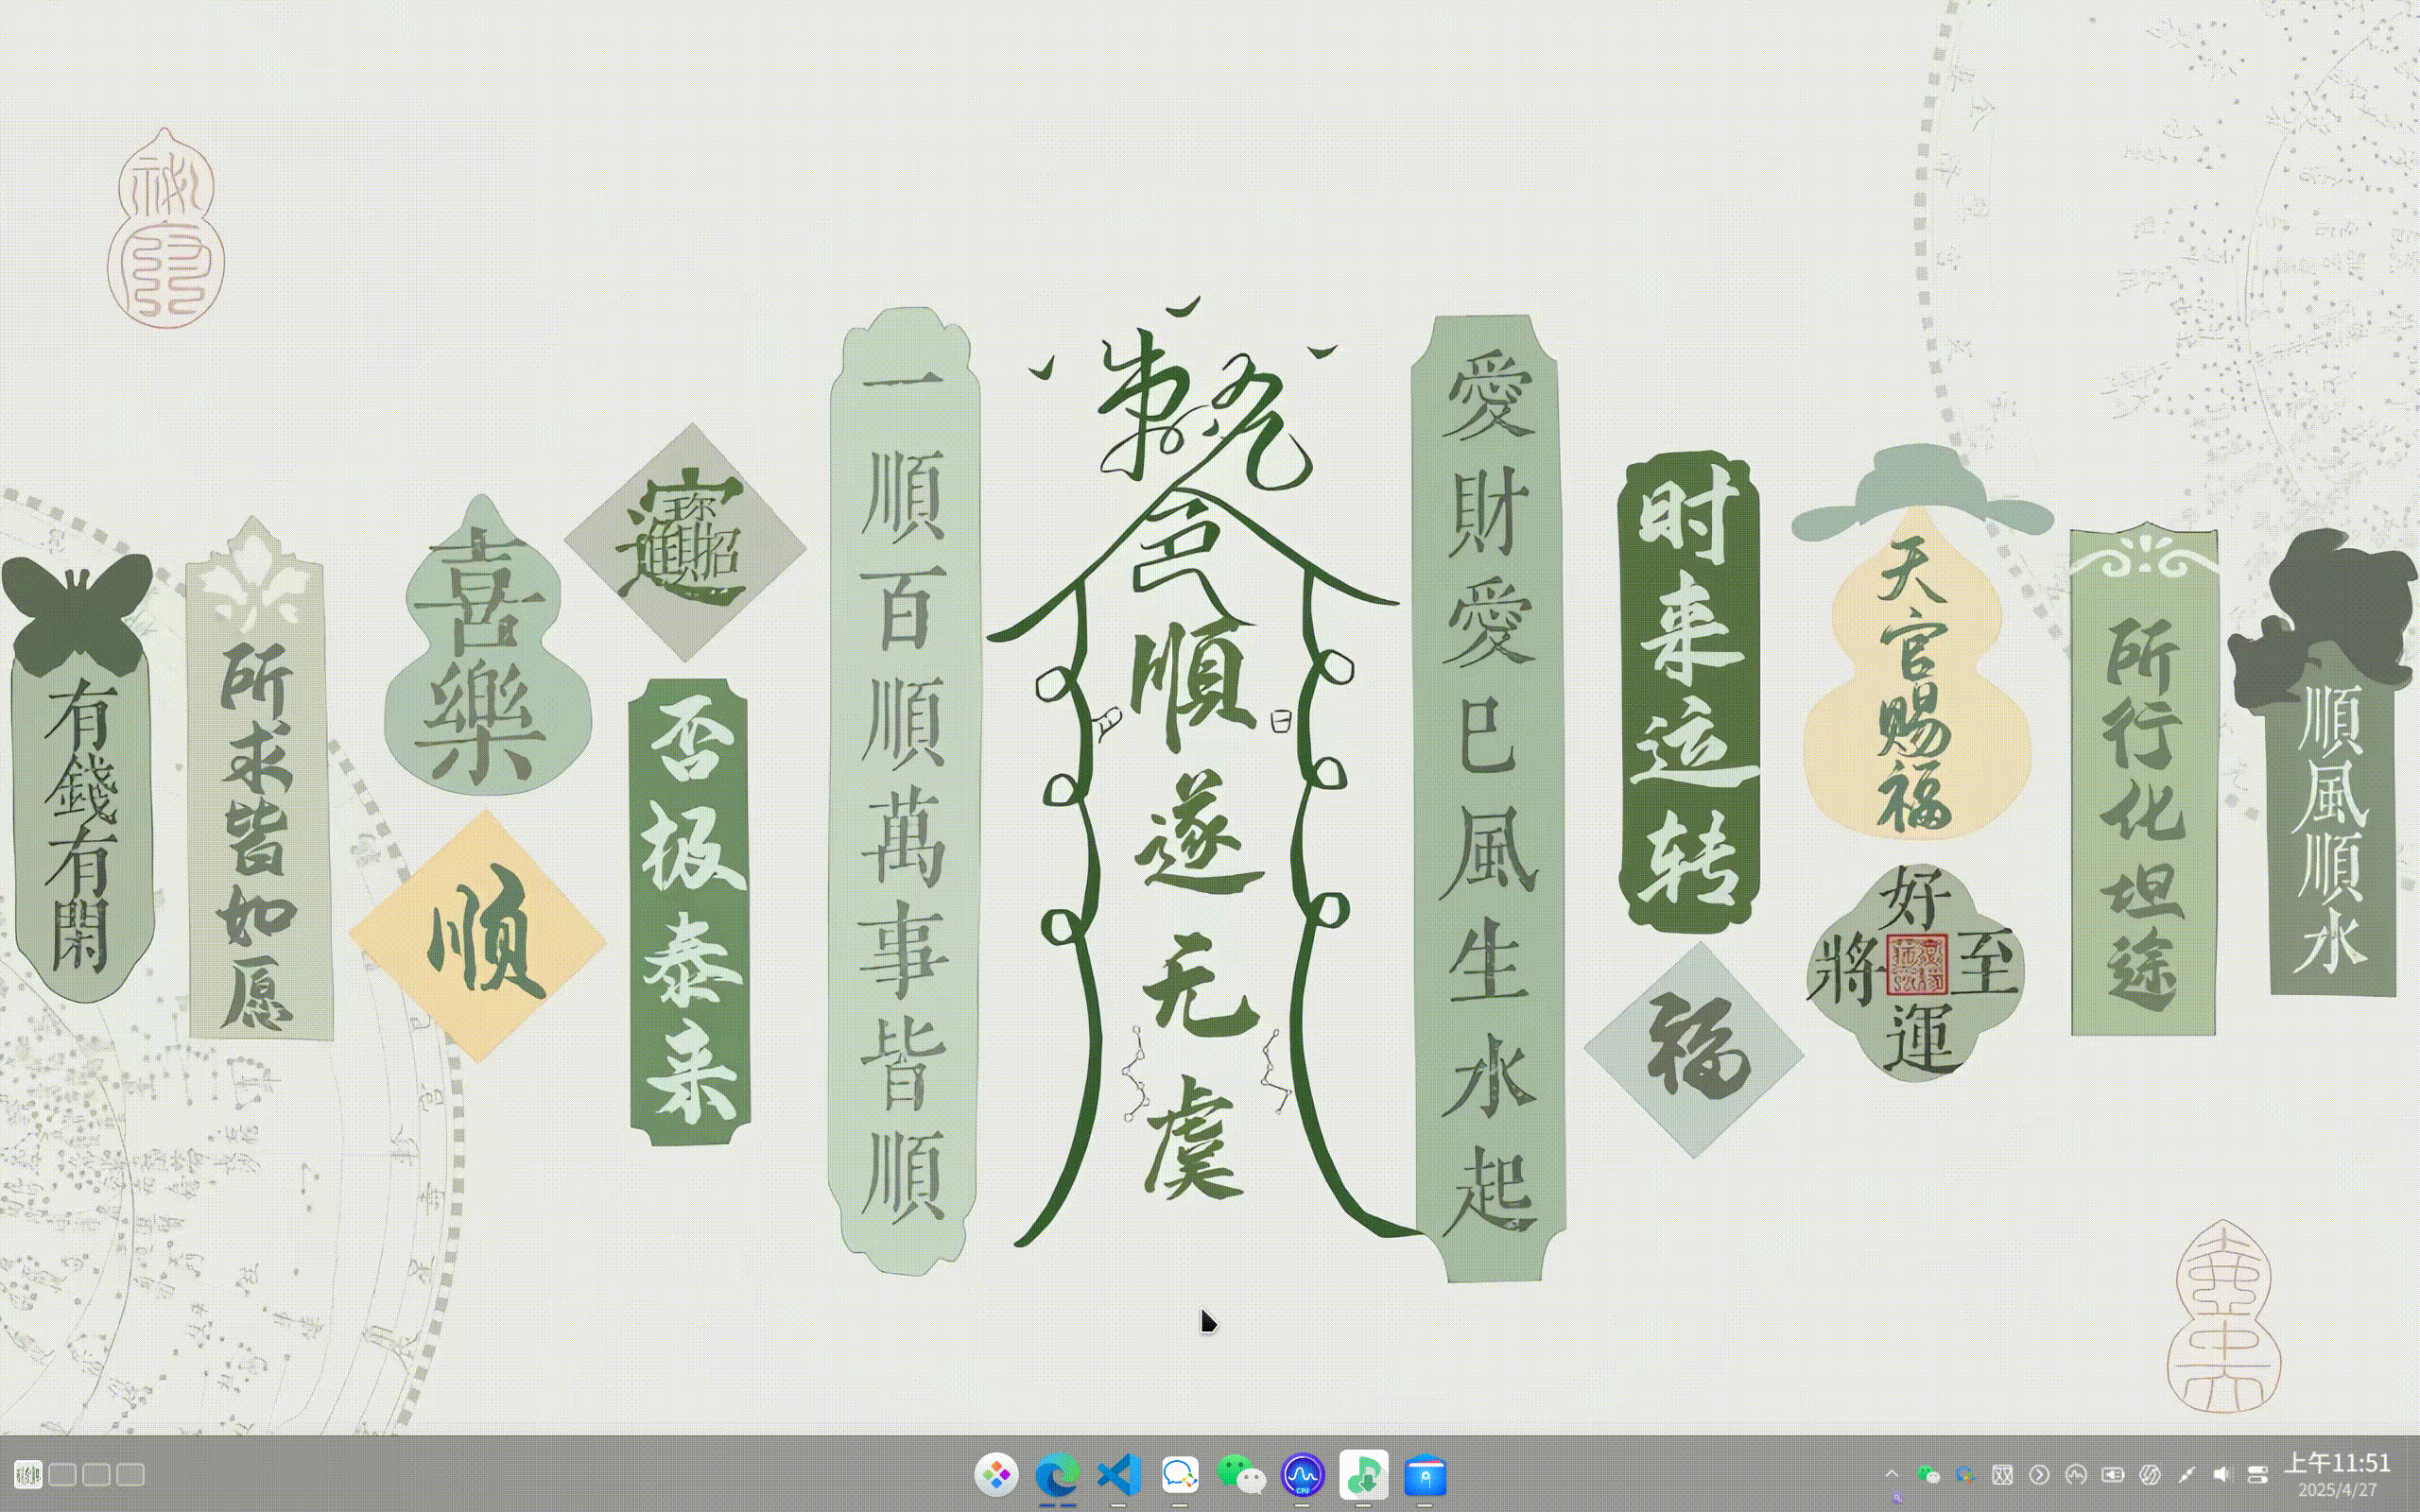The image size is (2420, 1512).
Task: Switch to Visual Studio Code in the taskbar
Action: (x=1118, y=1474)
